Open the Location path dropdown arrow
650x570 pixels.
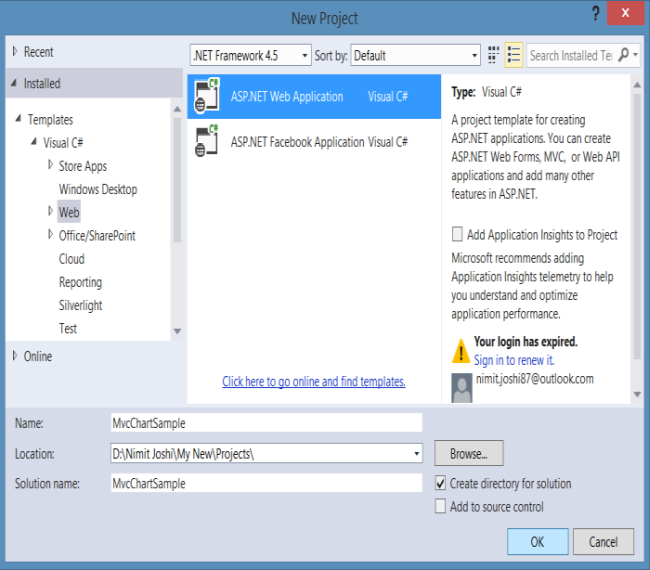[416, 454]
